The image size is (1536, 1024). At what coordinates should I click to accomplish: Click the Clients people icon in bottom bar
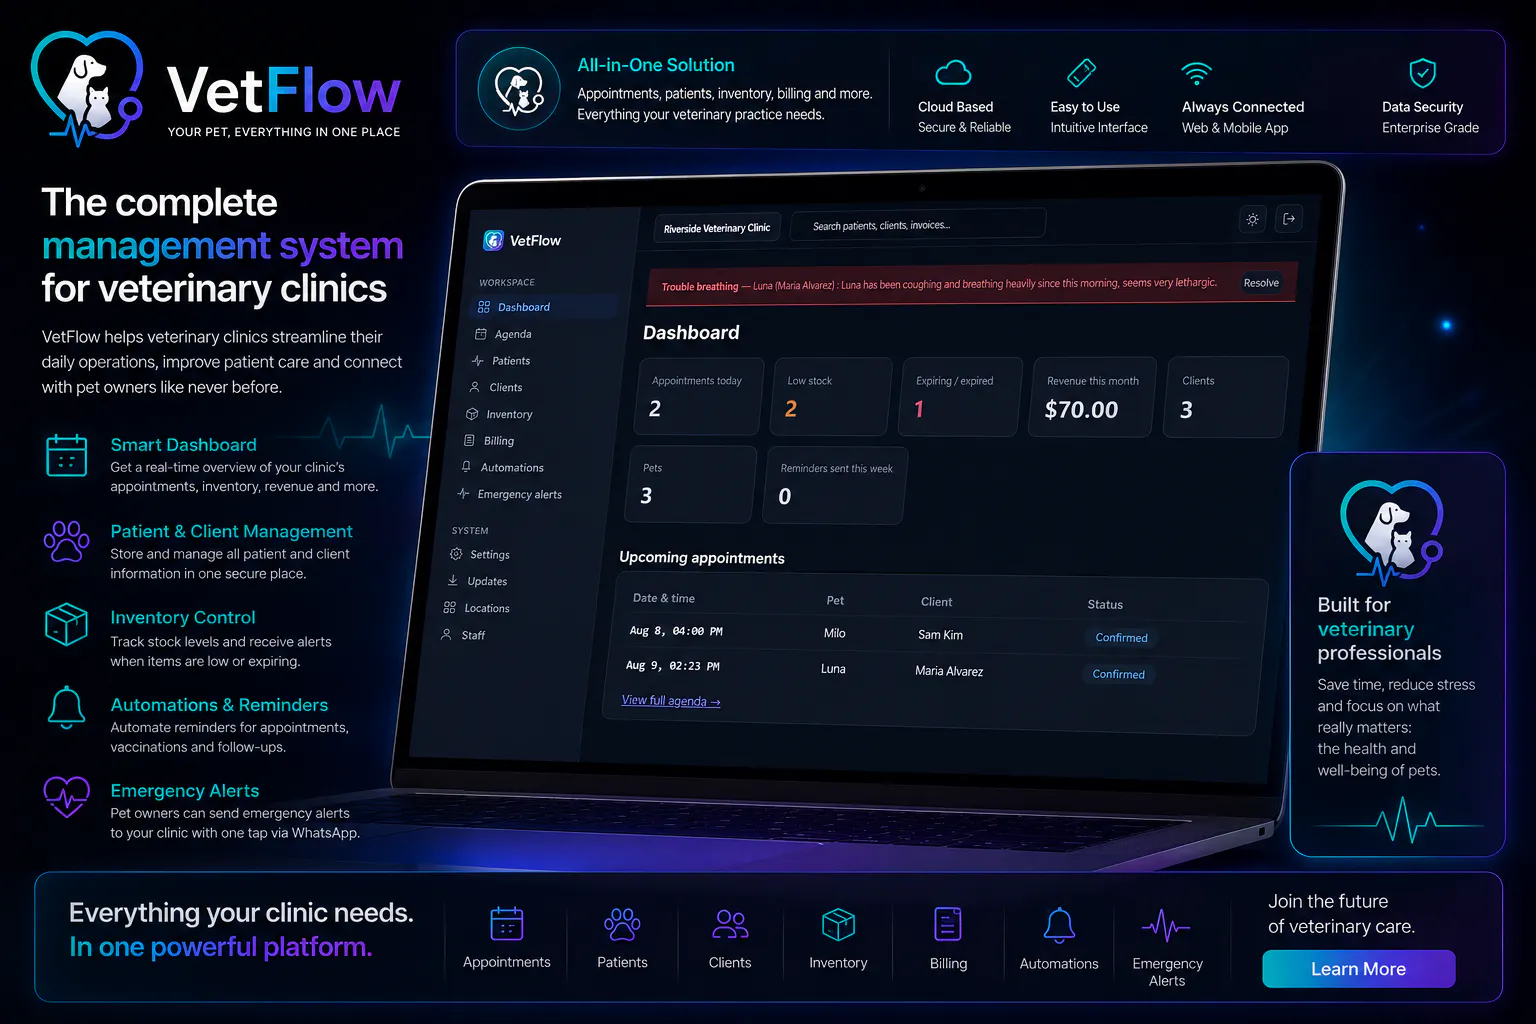[x=730, y=924]
